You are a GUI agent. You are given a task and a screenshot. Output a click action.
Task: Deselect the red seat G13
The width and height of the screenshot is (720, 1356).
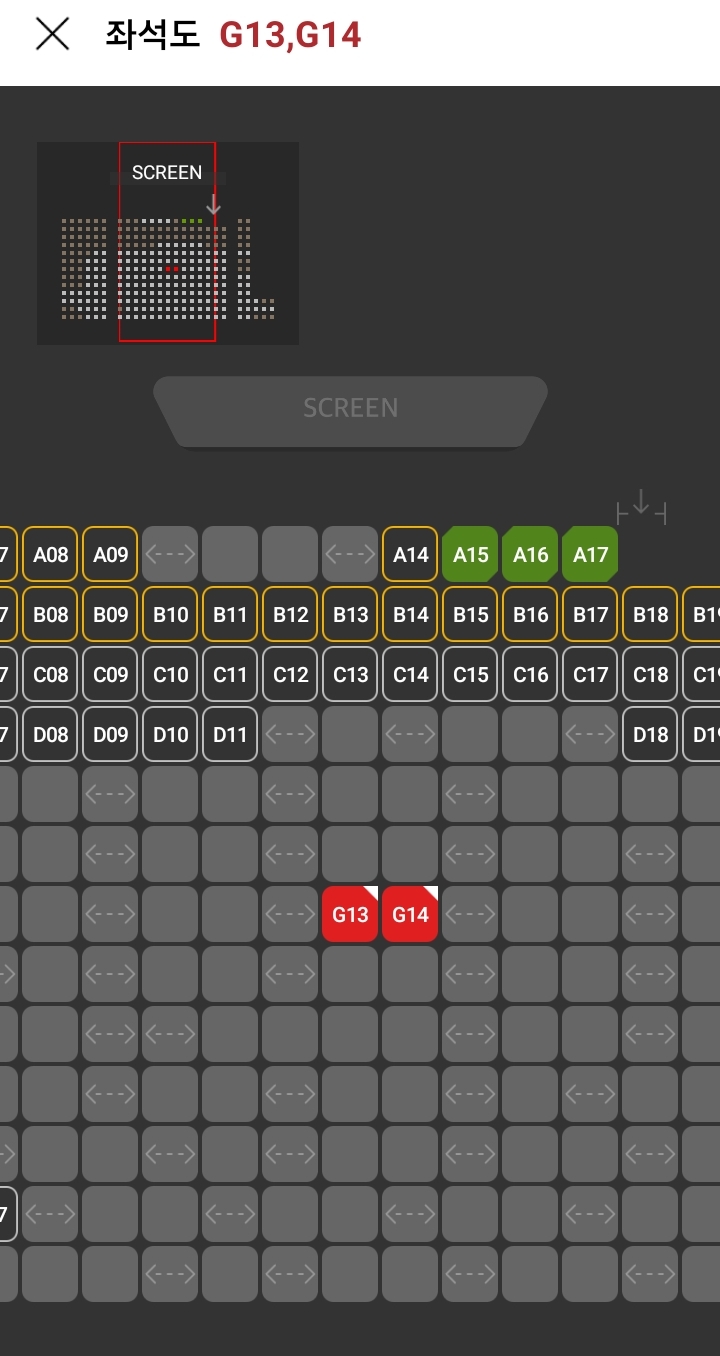coord(350,914)
